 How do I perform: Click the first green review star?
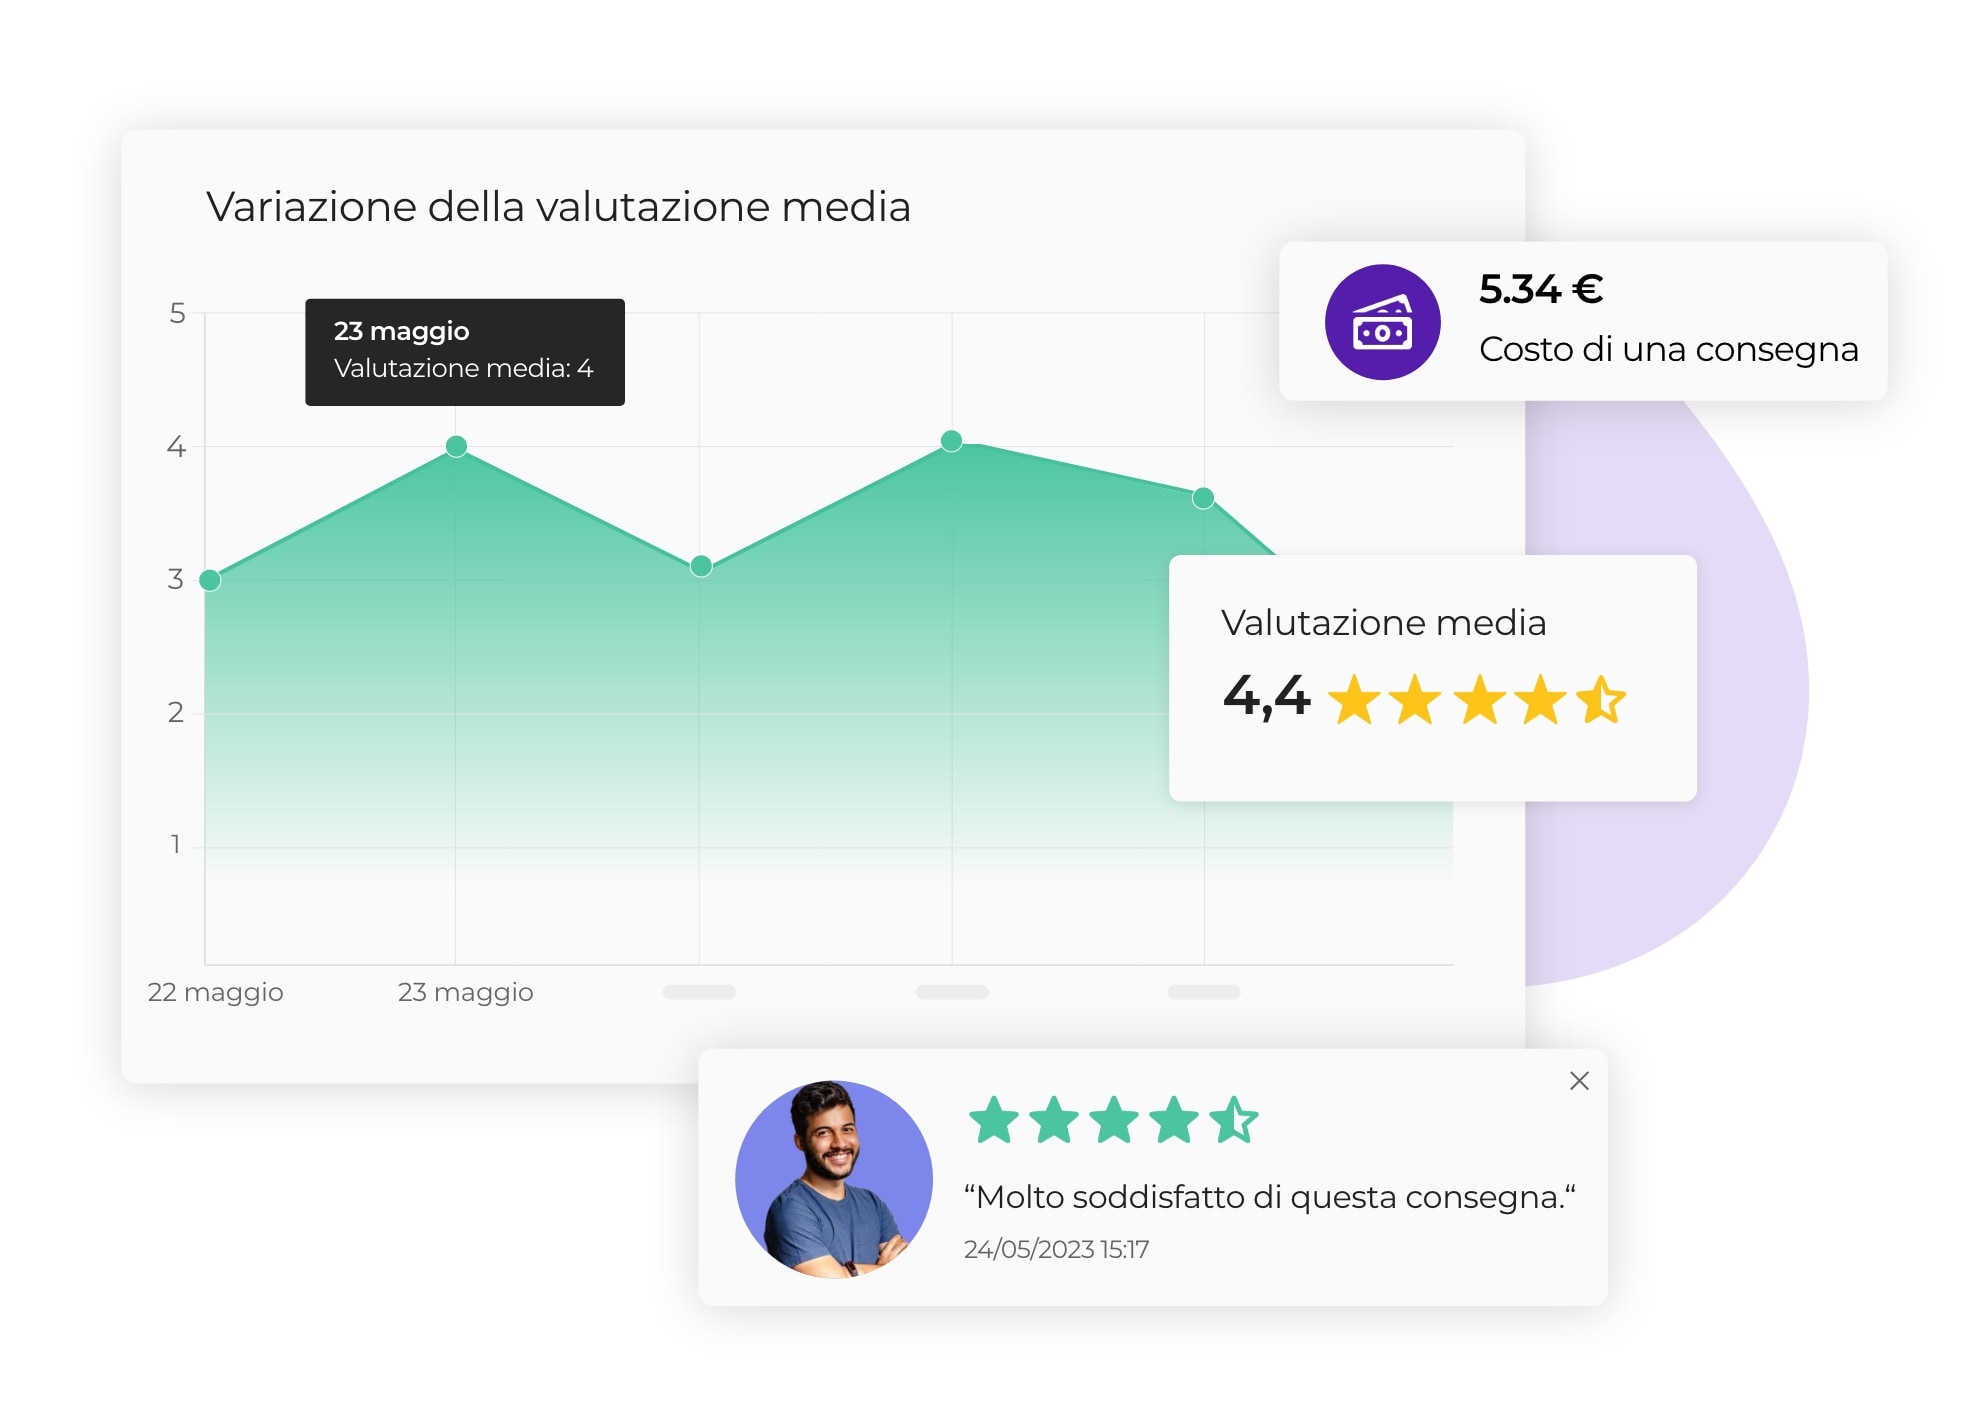click(993, 1120)
